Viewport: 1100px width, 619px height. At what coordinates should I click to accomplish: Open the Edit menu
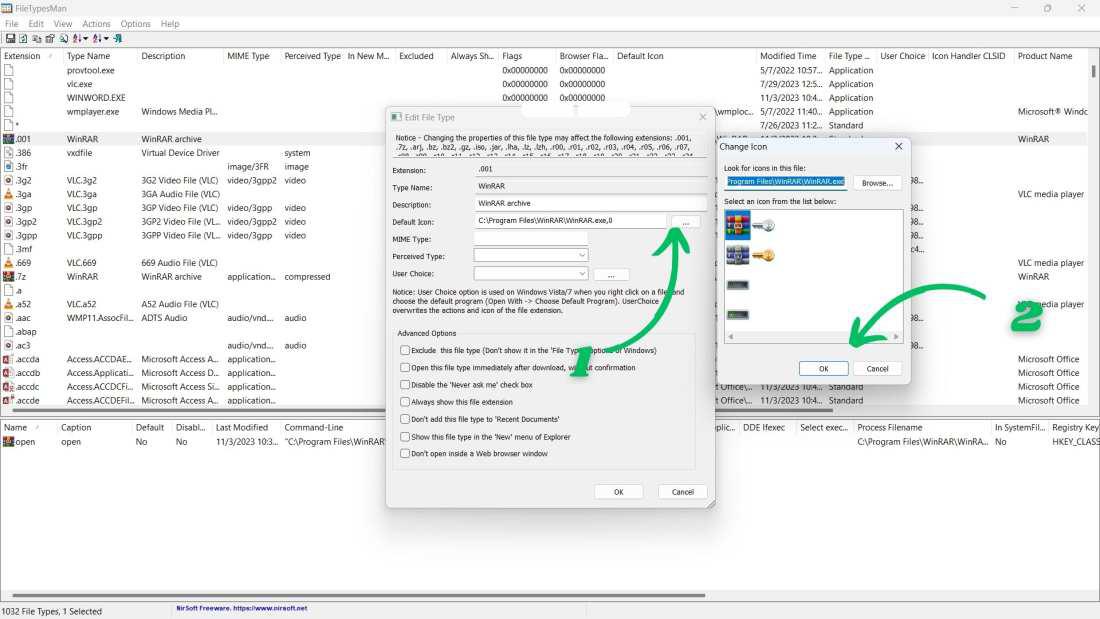[36, 24]
